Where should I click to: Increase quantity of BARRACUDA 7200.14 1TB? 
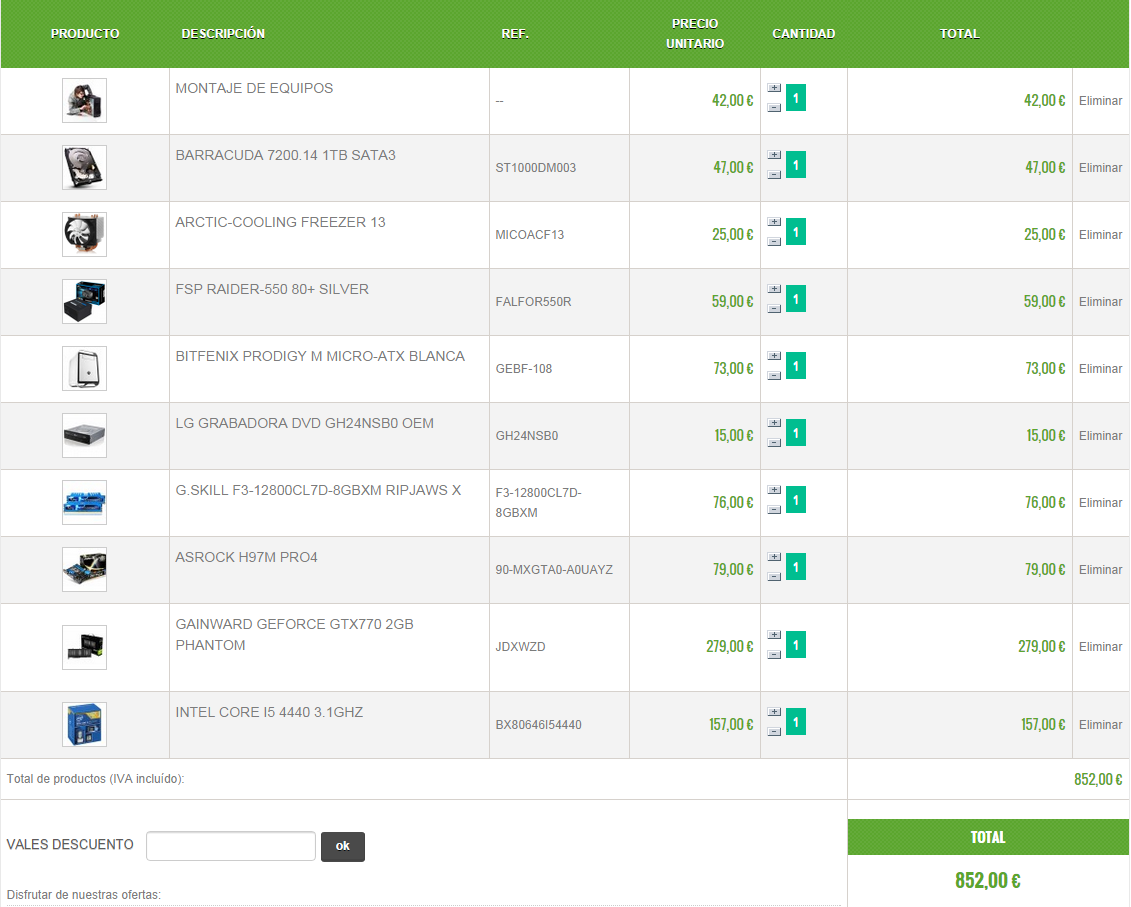[774, 155]
